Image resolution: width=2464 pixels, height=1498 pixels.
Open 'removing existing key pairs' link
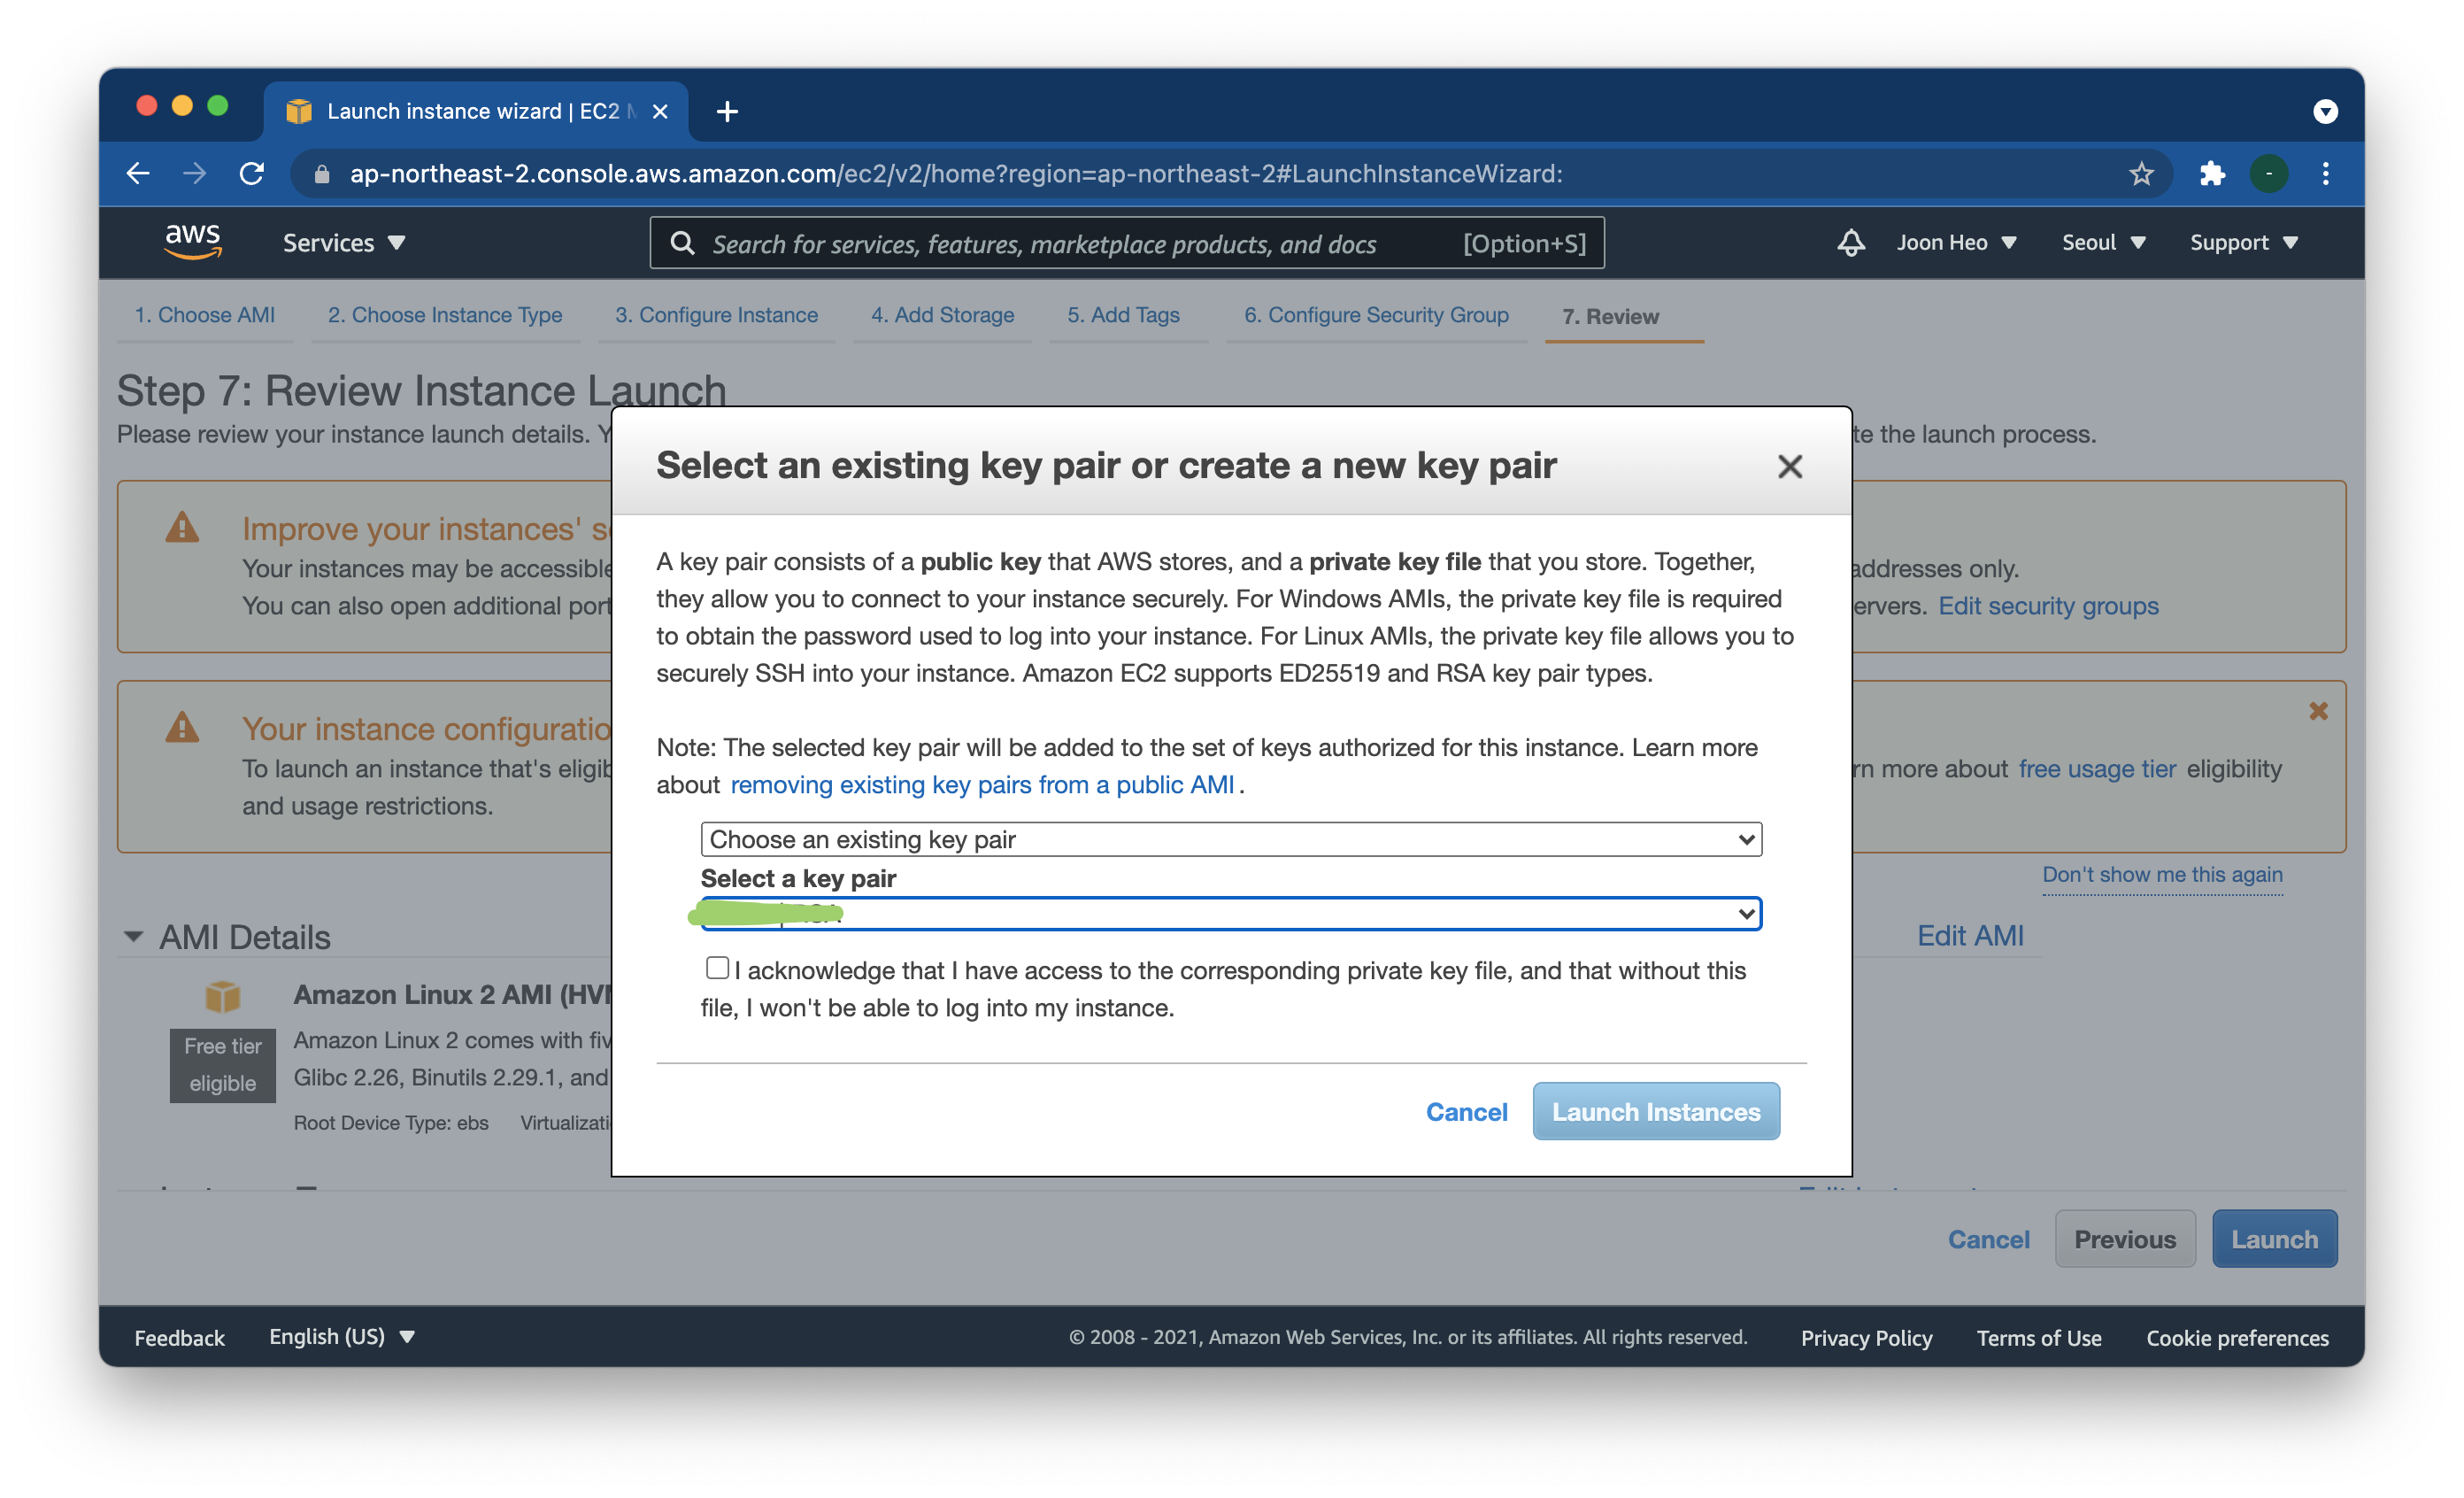[x=981, y=785]
